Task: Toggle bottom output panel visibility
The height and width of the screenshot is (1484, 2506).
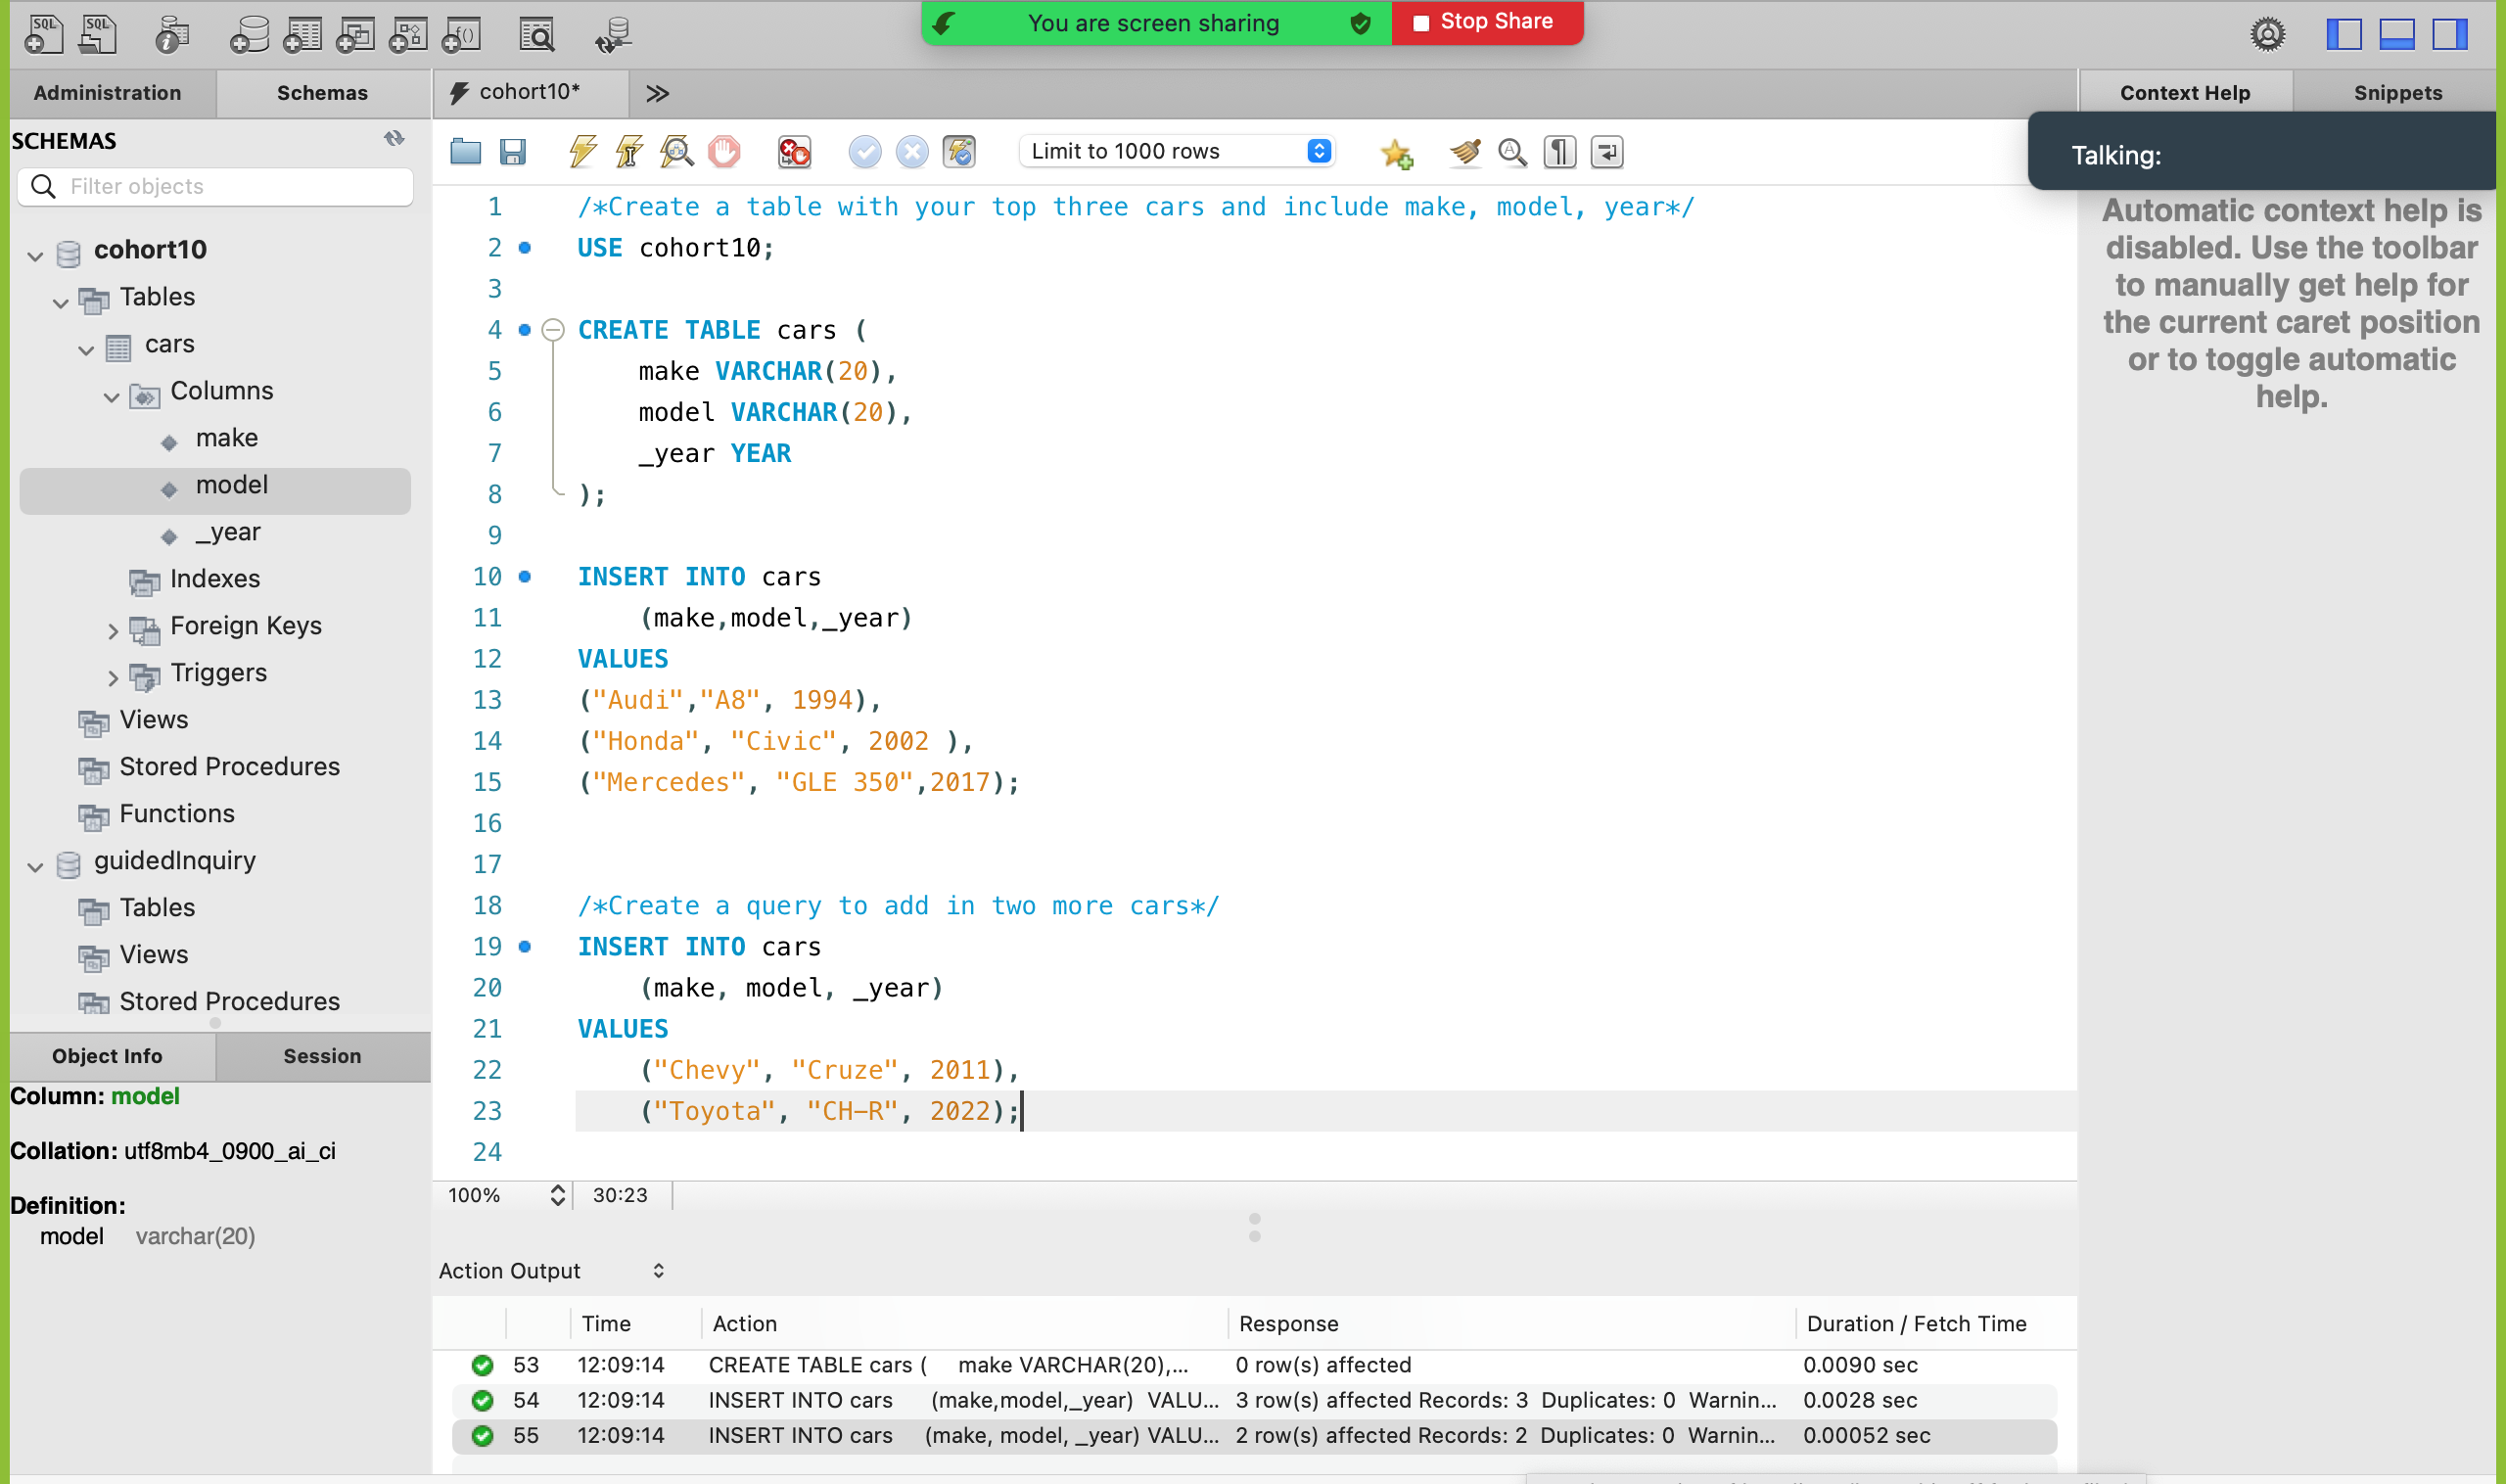Action: click(x=2396, y=35)
